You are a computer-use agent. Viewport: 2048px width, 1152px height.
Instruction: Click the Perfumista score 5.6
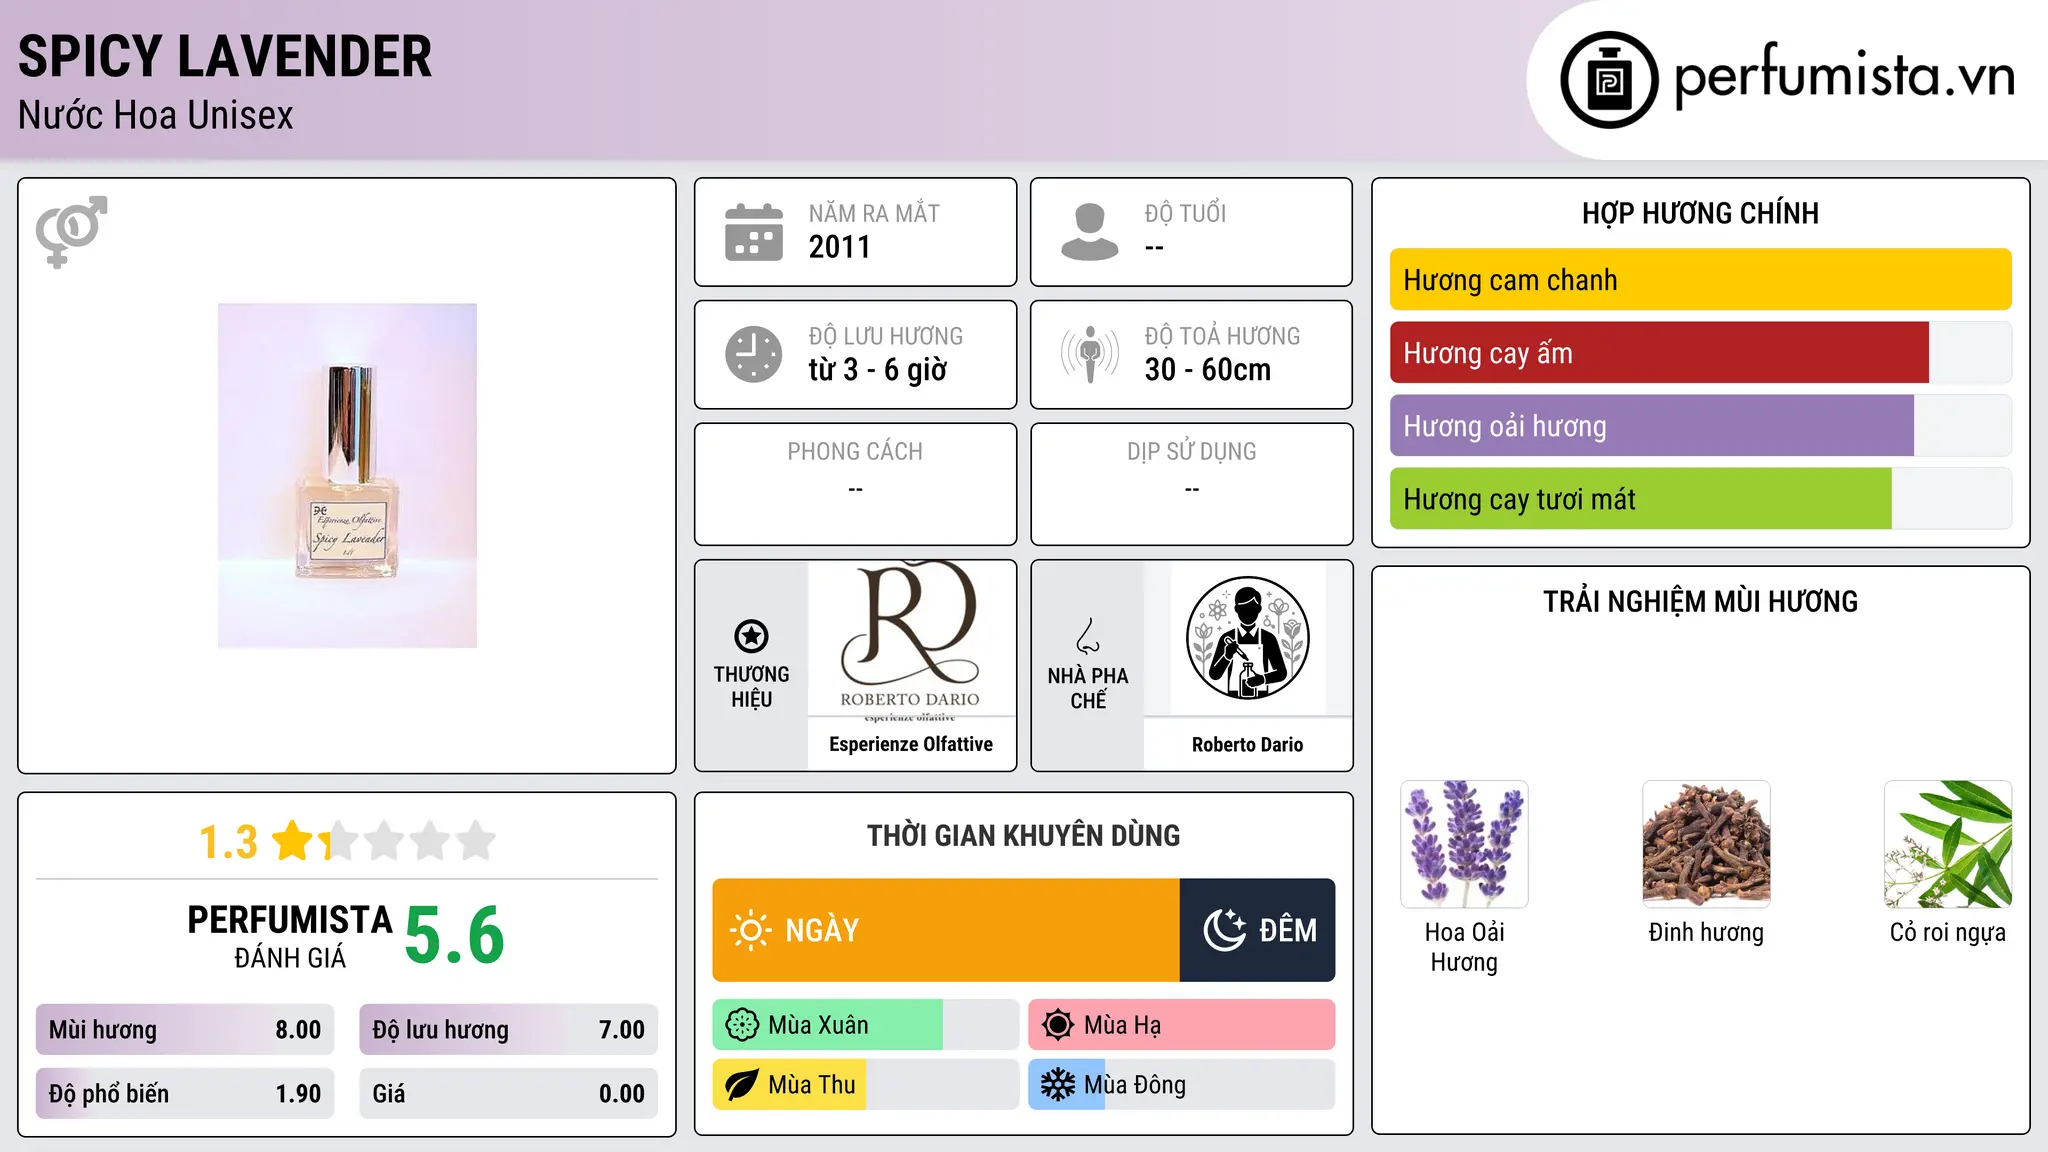(x=455, y=936)
